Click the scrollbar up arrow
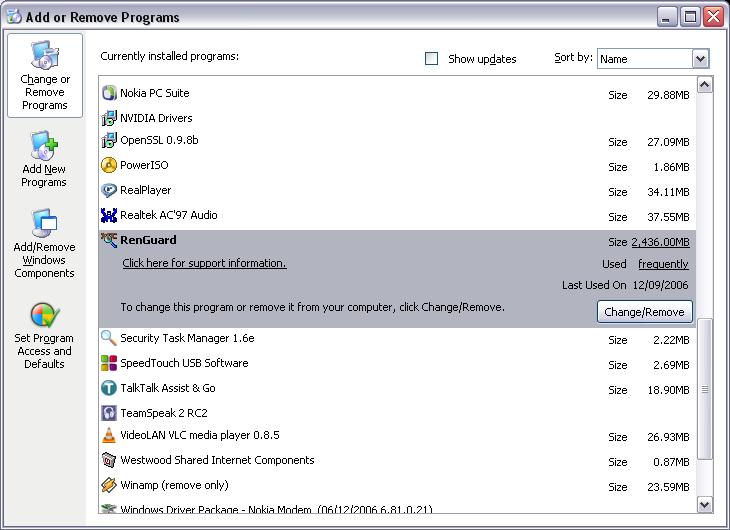Screen dimensions: 730x530 [x=704, y=86]
